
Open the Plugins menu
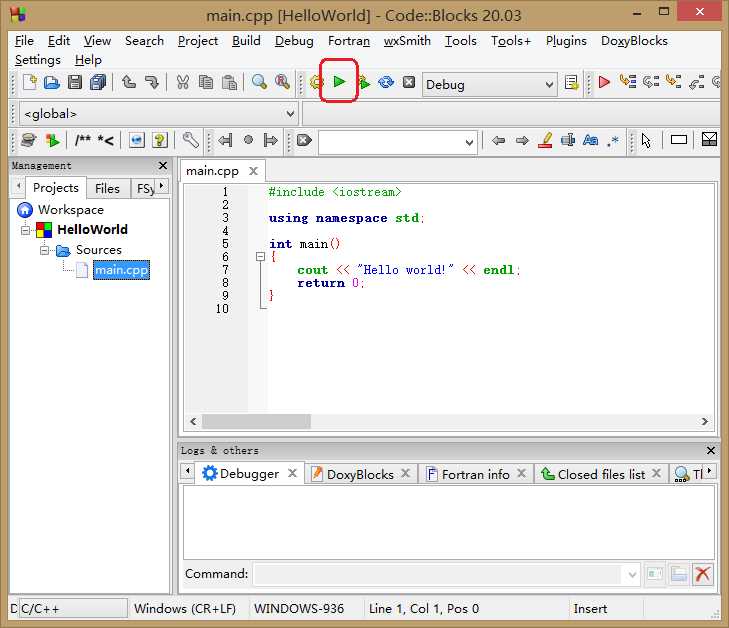coord(566,41)
